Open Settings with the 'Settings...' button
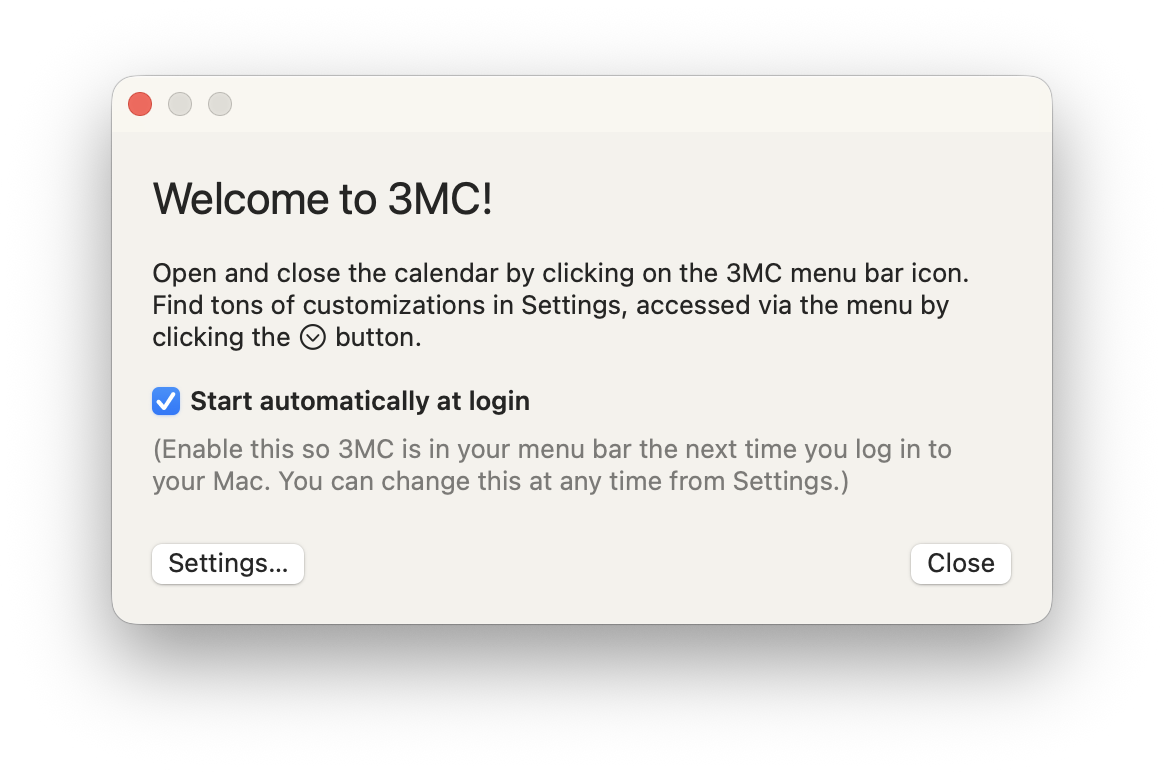The width and height of the screenshot is (1164, 772). [227, 563]
